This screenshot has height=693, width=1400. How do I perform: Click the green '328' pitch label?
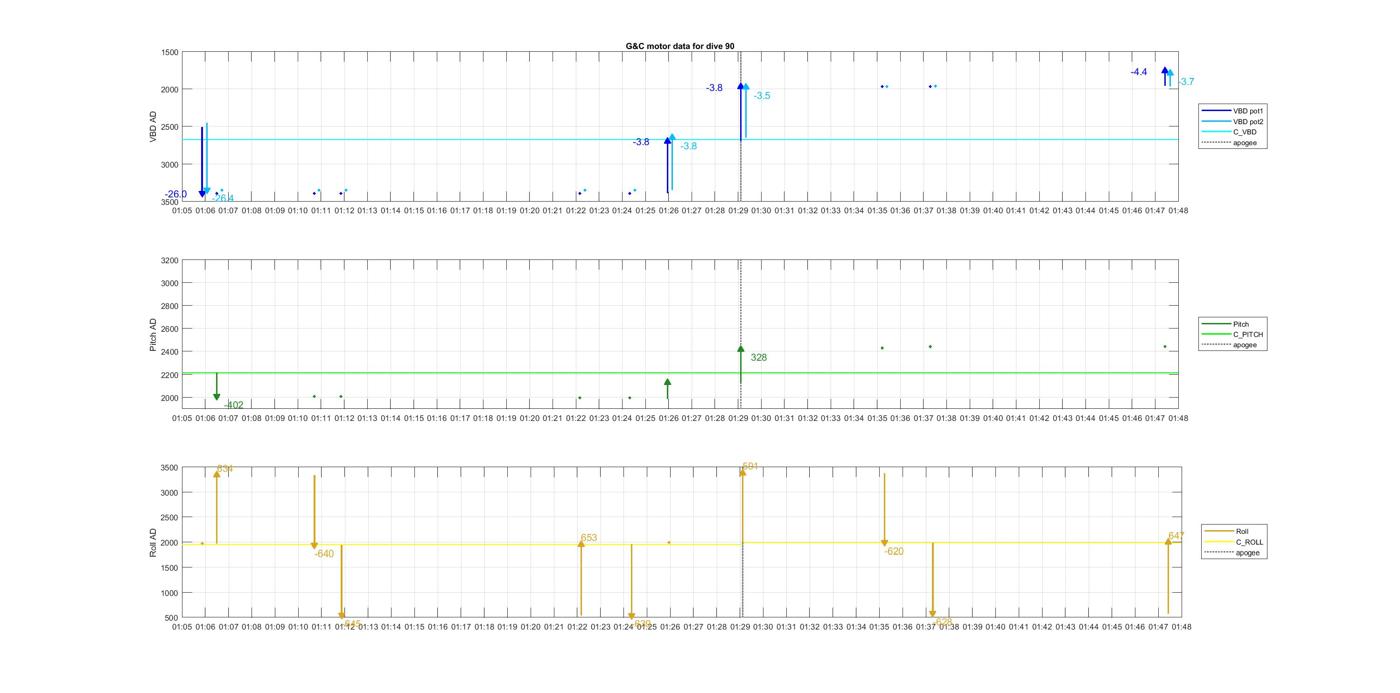759,357
